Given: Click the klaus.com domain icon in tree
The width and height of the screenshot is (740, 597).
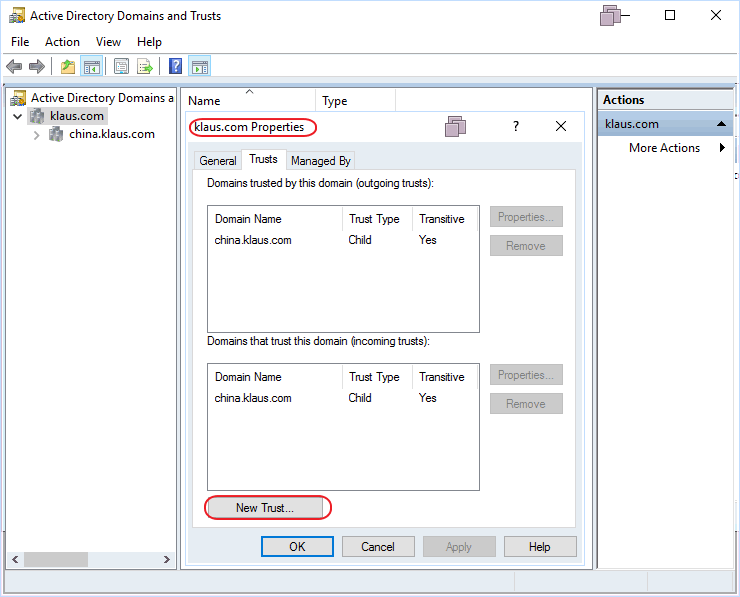Looking at the screenshot, I should point(36,116).
